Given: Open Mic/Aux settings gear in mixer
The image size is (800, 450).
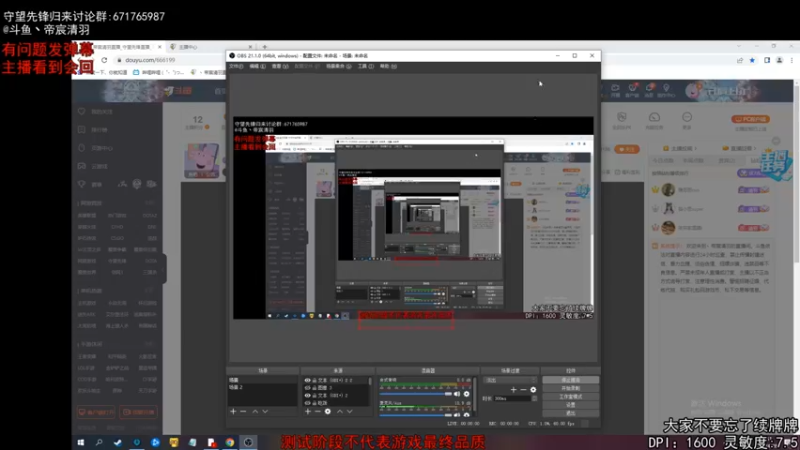Looking at the screenshot, I should (x=466, y=415).
